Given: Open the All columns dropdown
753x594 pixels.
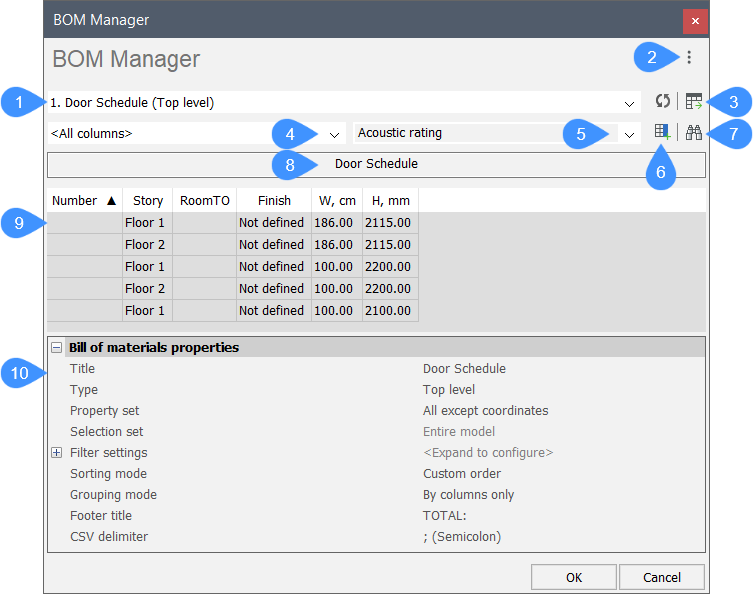Looking at the screenshot, I should coord(335,133).
